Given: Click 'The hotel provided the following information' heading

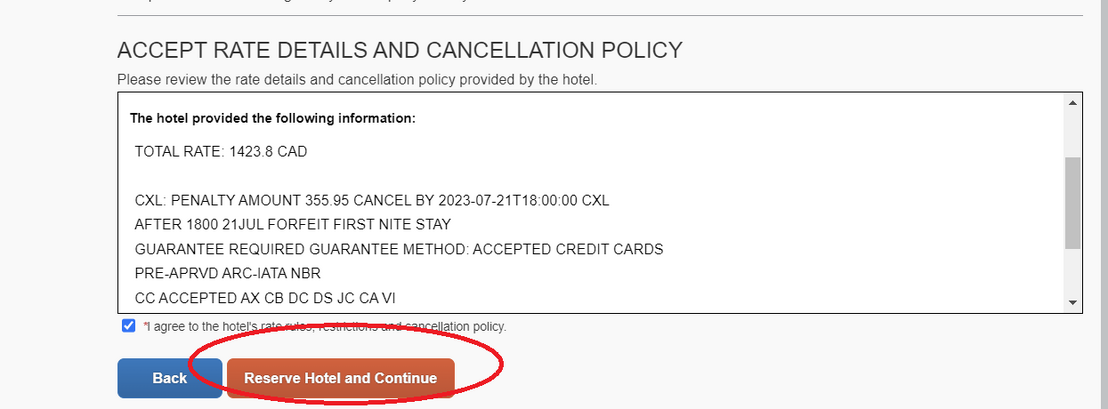Looking at the screenshot, I should point(272,118).
